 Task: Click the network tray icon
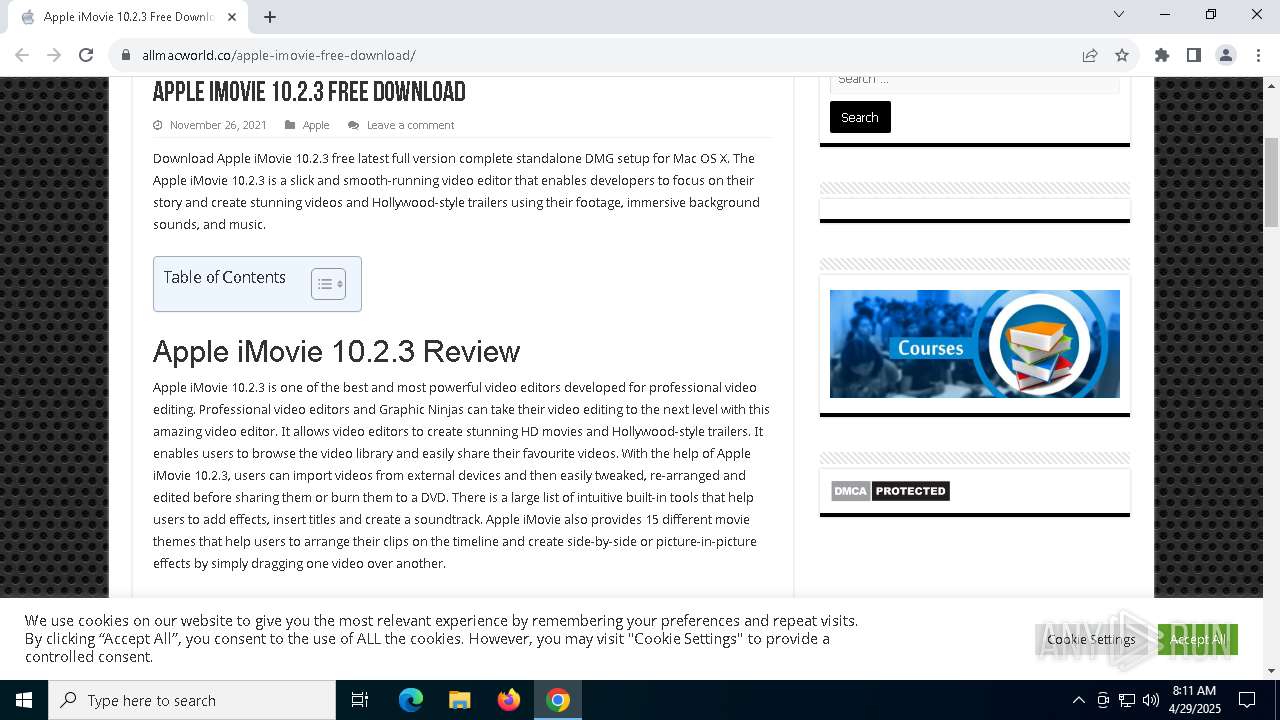1127,700
